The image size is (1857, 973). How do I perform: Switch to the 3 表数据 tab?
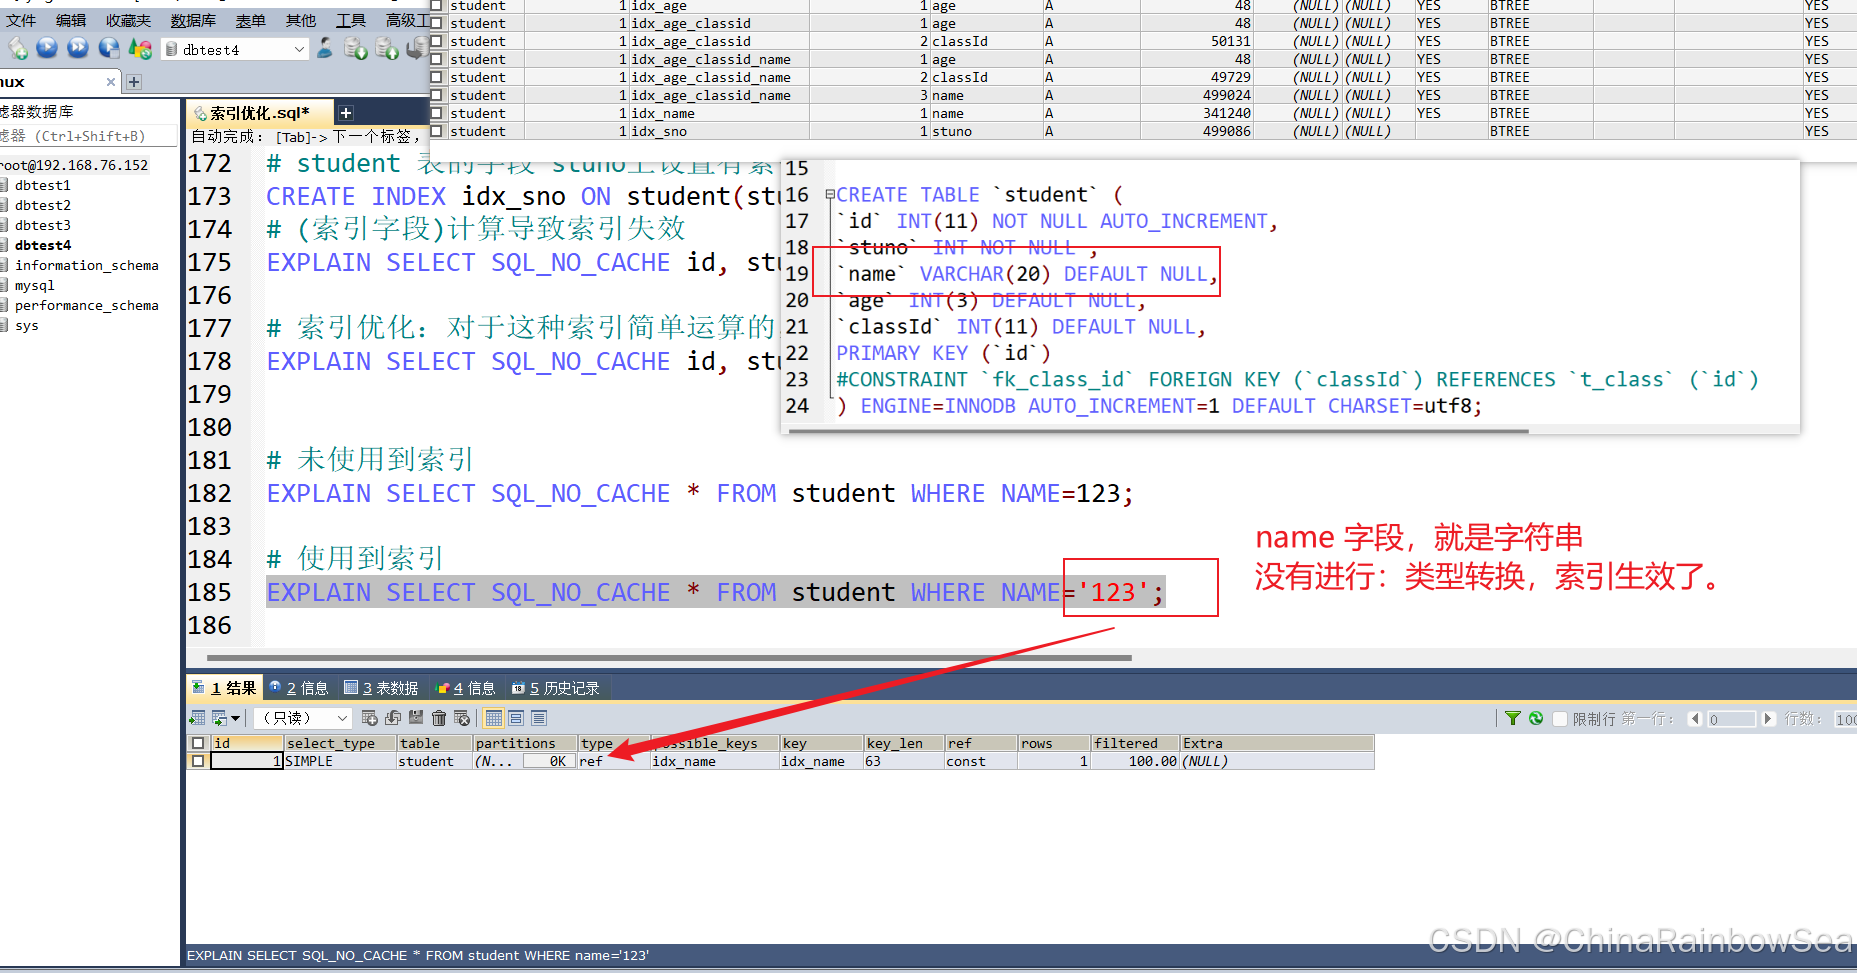click(381, 688)
